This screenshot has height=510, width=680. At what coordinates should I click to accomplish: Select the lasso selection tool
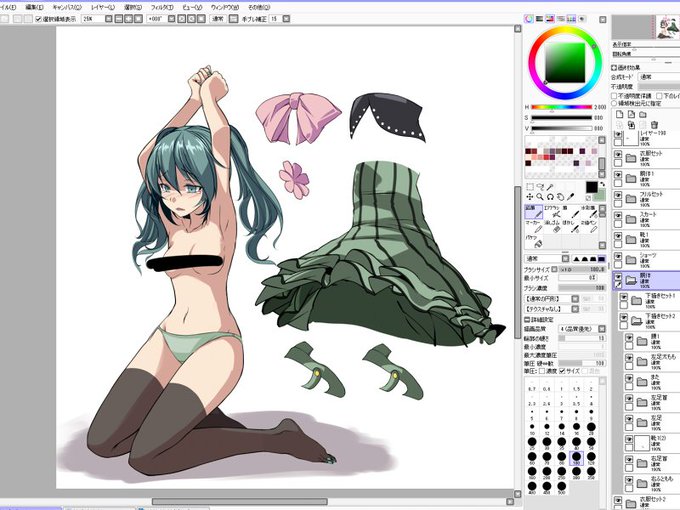pyautogui.click(x=540, y=187)
